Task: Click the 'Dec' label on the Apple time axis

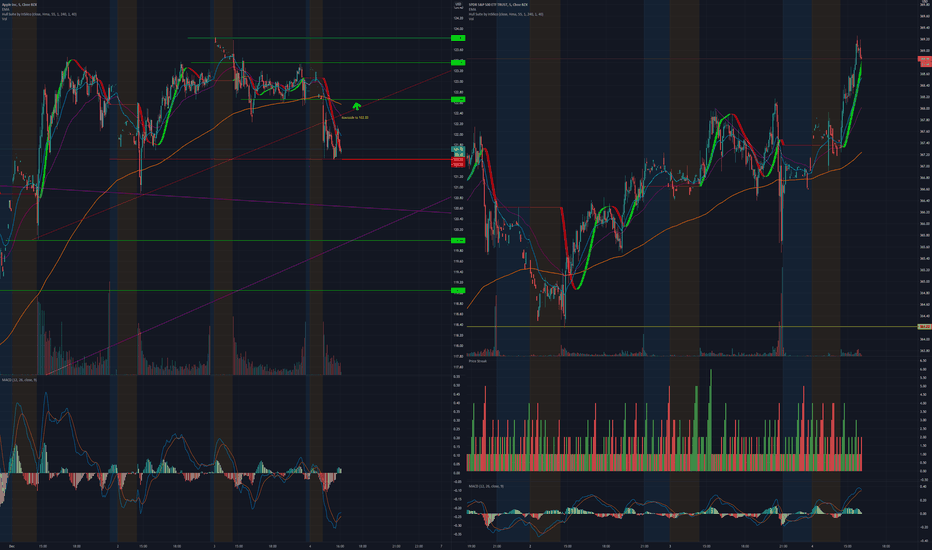Action: click(12, 546)
